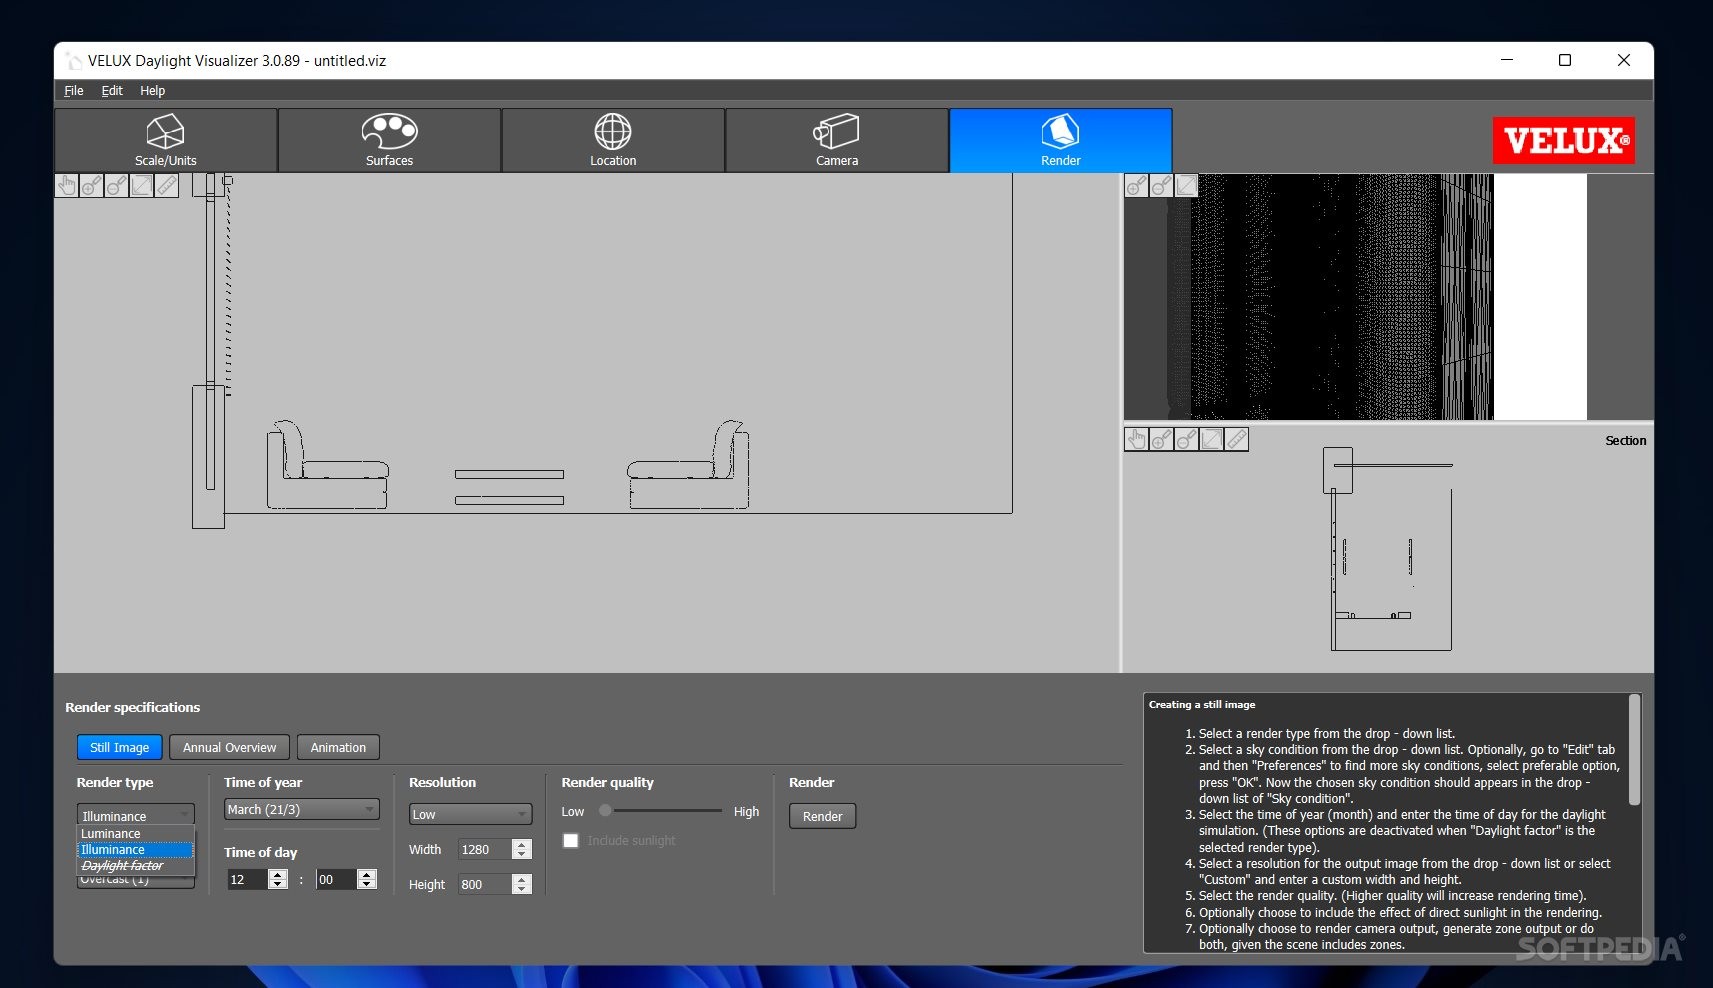Switch to the Render step tab
This screenshot has height=988, width=1713.
[1061, 140]
